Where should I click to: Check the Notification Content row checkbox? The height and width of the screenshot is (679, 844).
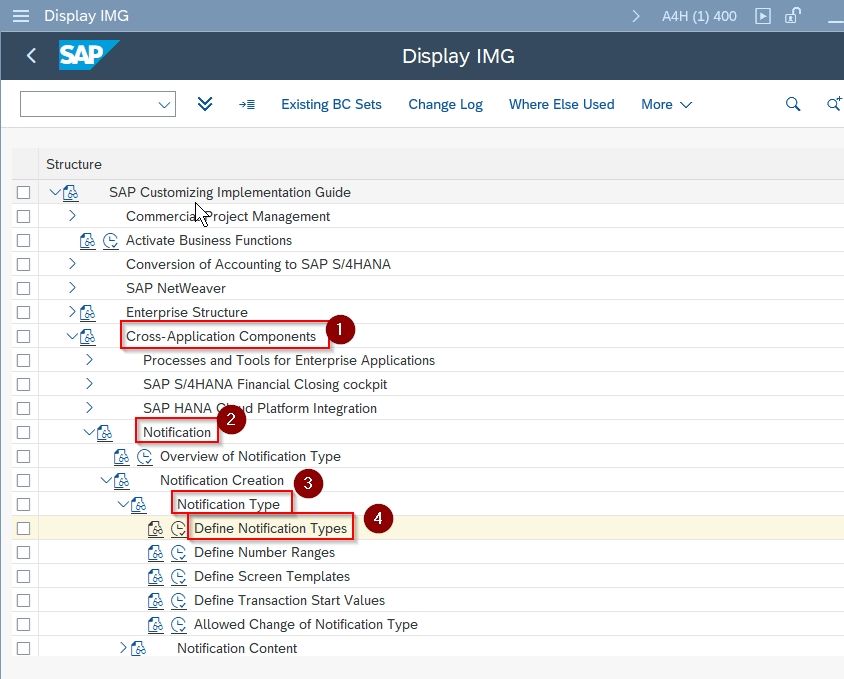click(23, 648)
